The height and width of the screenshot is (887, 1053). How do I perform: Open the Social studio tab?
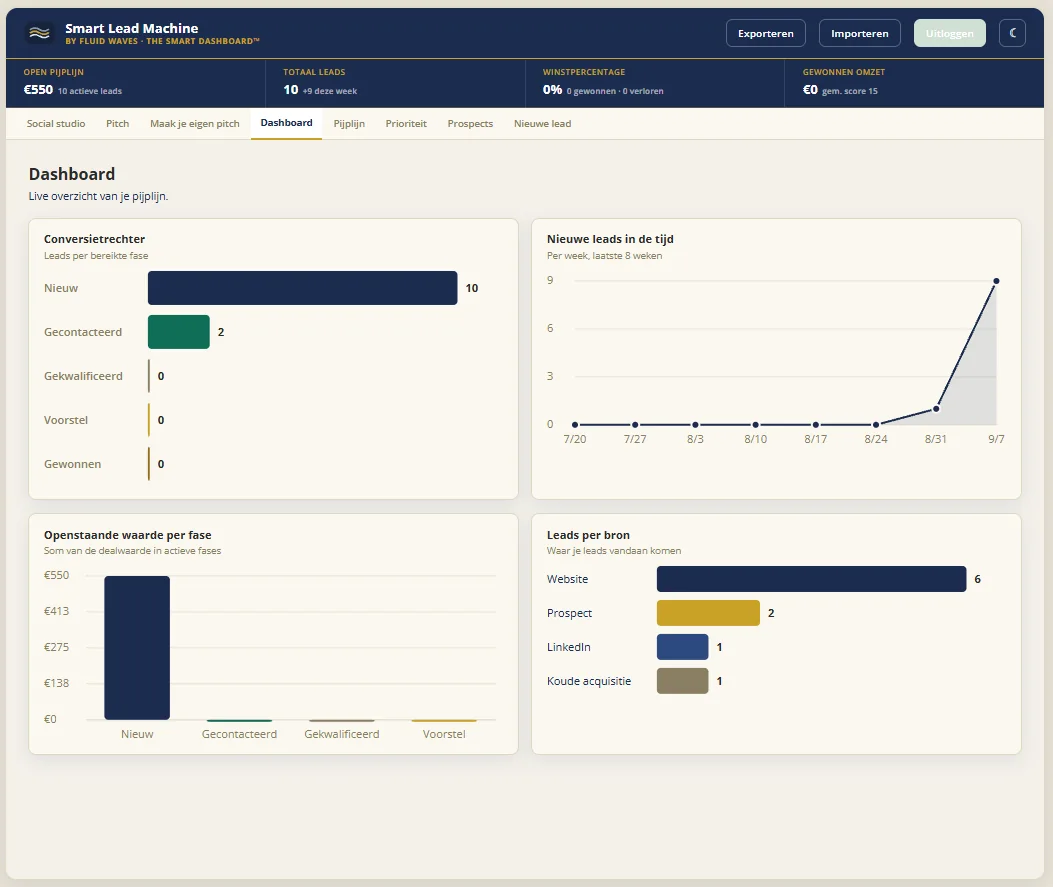point(56,124)
